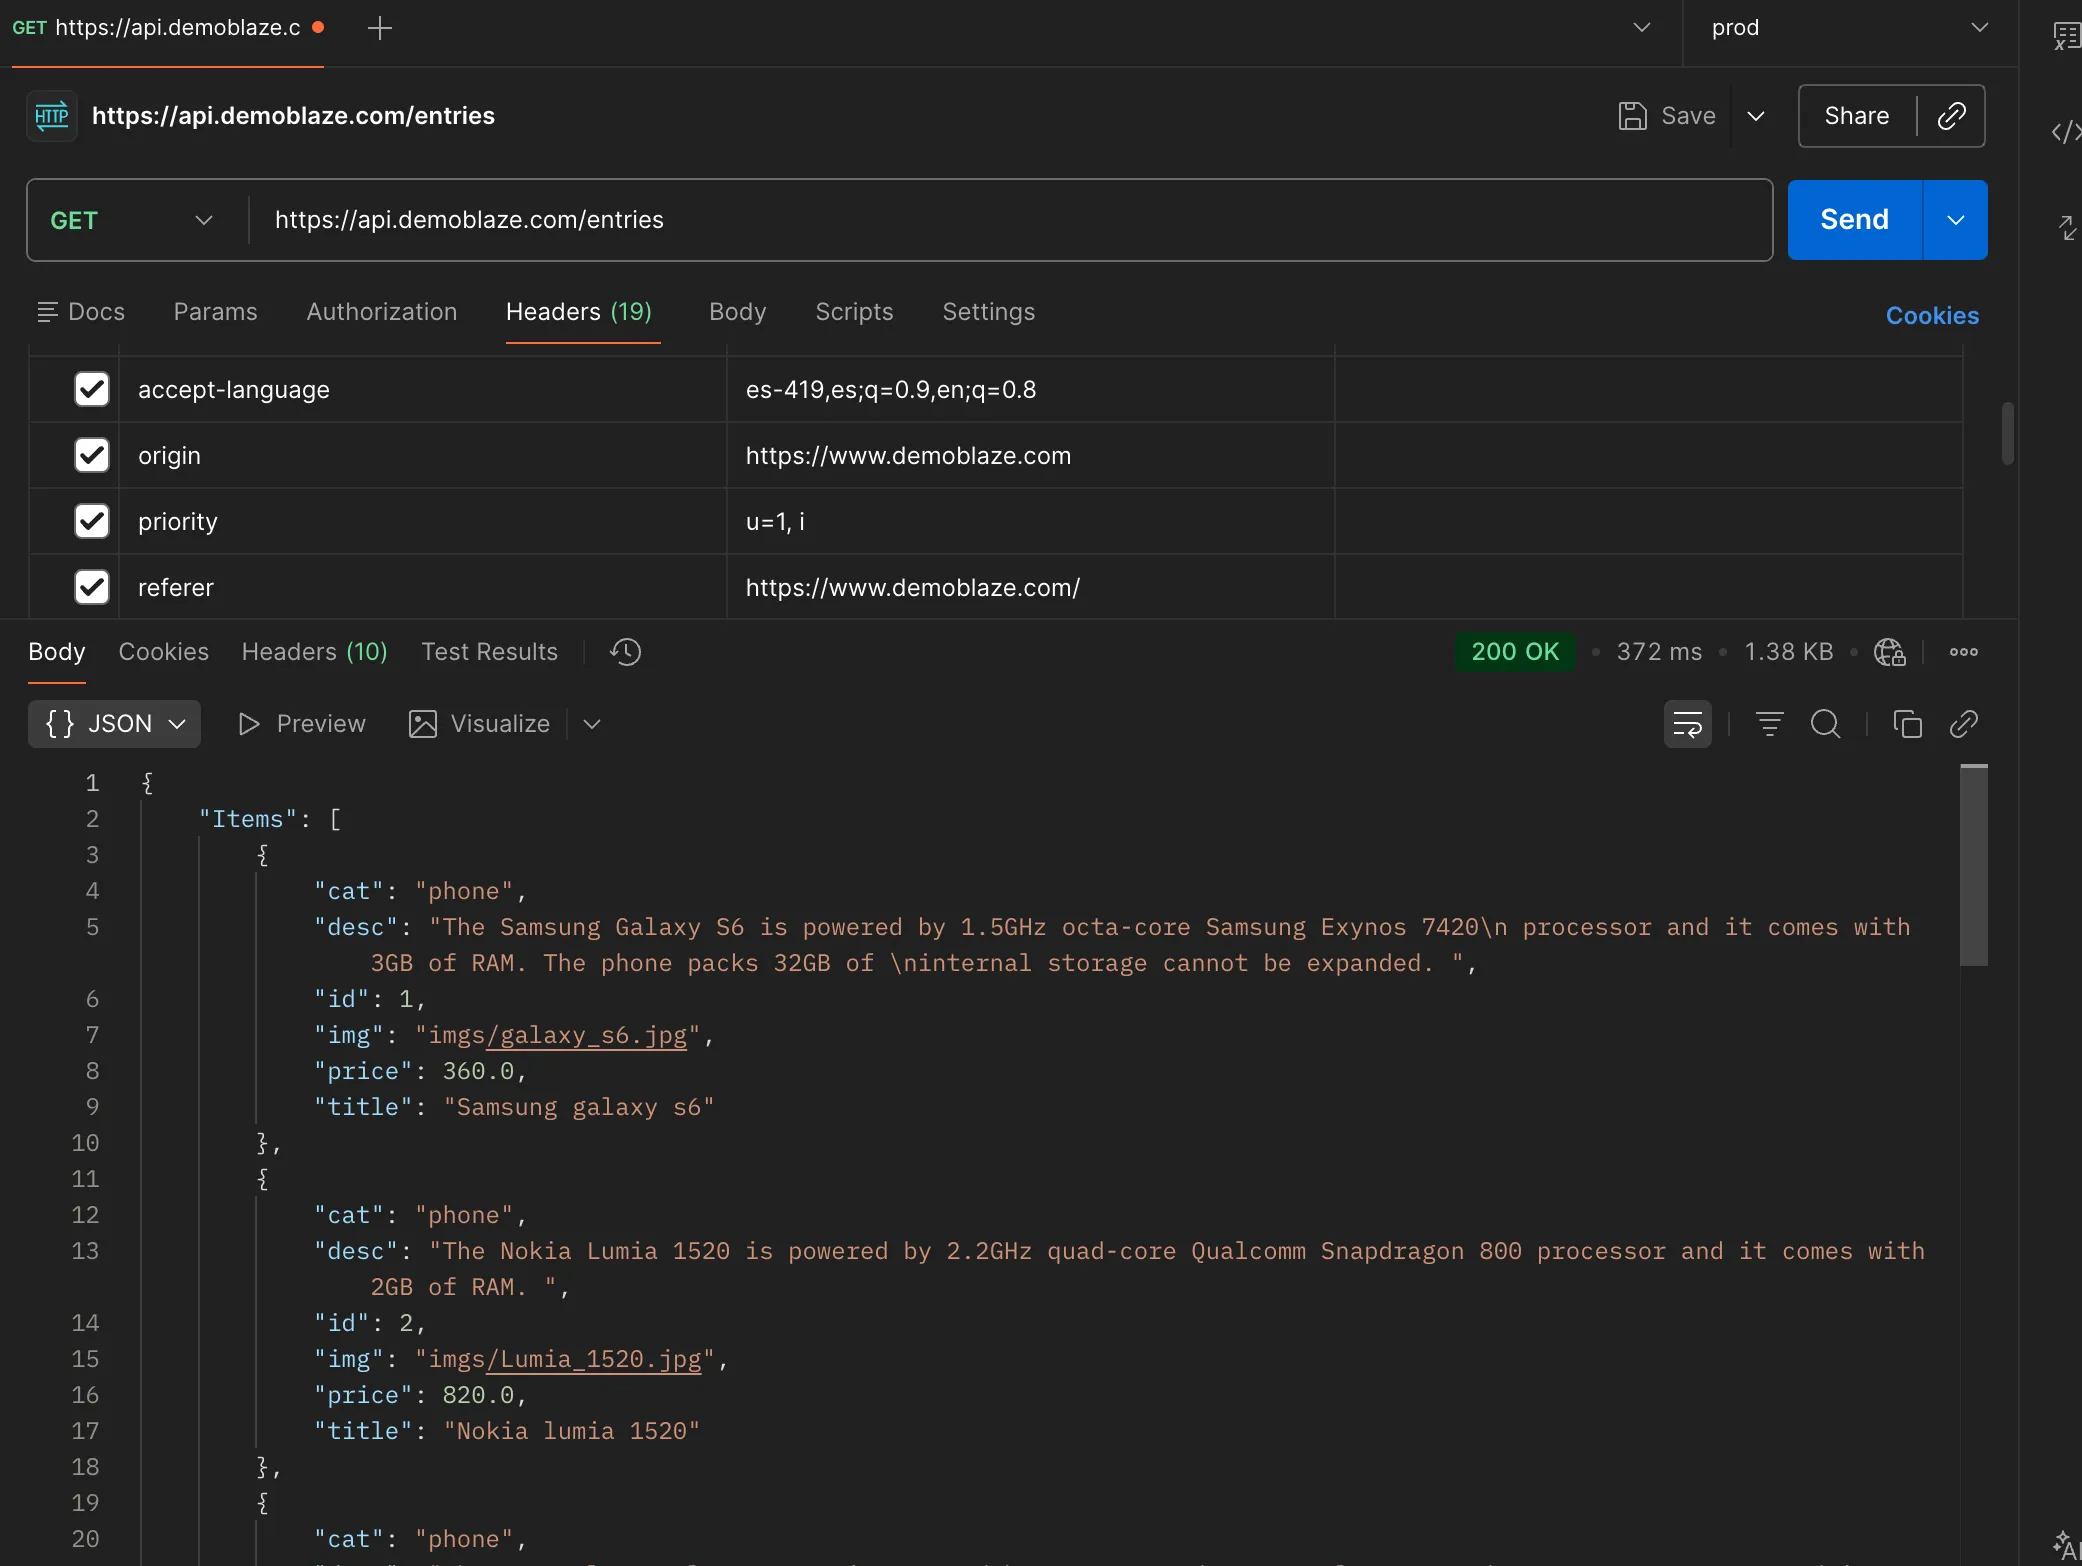This screenshot has height=1566, width=2082.
Task: Search within the response body
Action: click(x=1826, y=724)
